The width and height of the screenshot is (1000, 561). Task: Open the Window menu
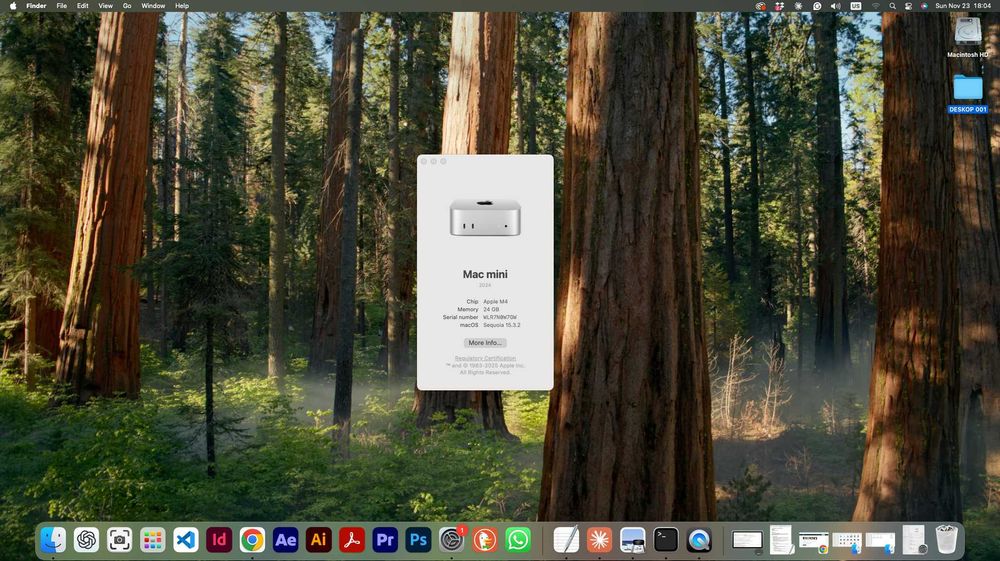click(153, 6)
